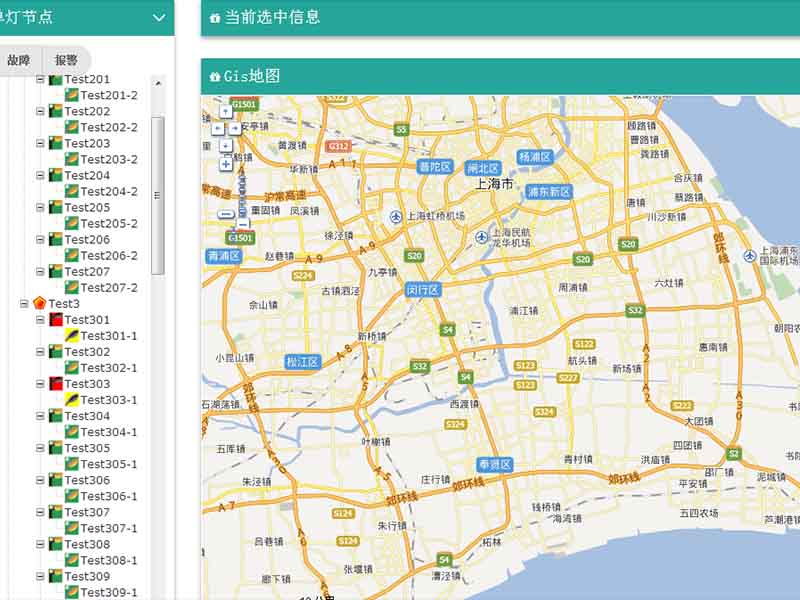Click the green lamp icon of Test304-1
Viewport: 800px width, 600px height.
tap(72, 432)
